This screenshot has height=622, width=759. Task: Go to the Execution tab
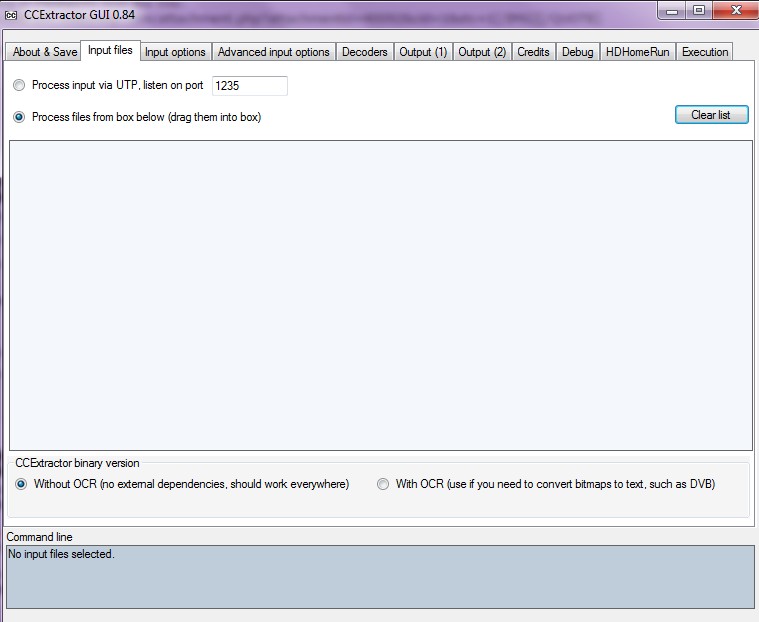point(705,52)
